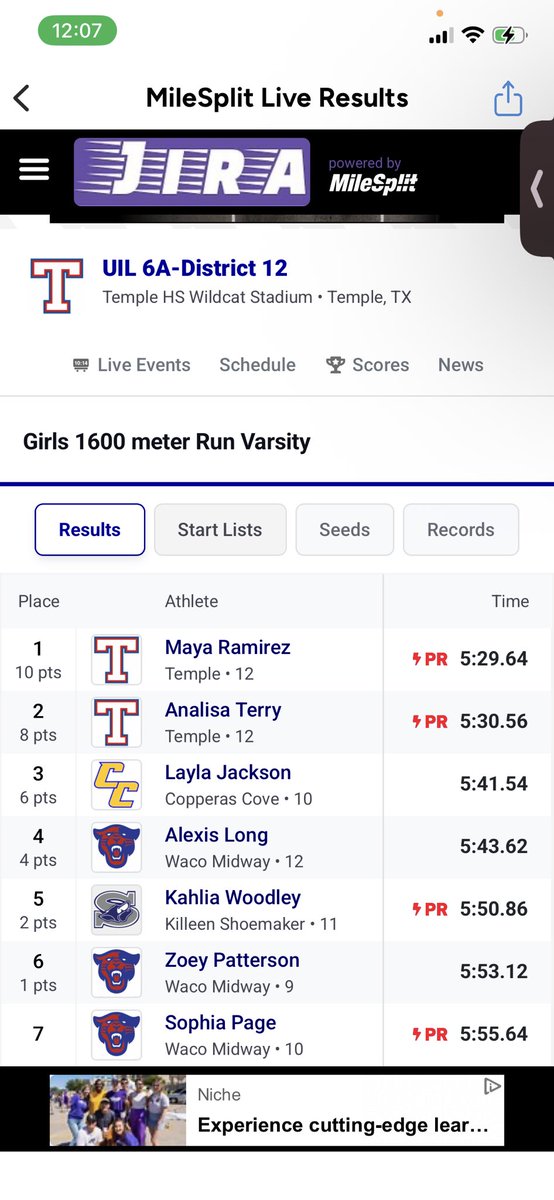Click Waco Midway logo next to Alexis Long

tap(116, 847)
